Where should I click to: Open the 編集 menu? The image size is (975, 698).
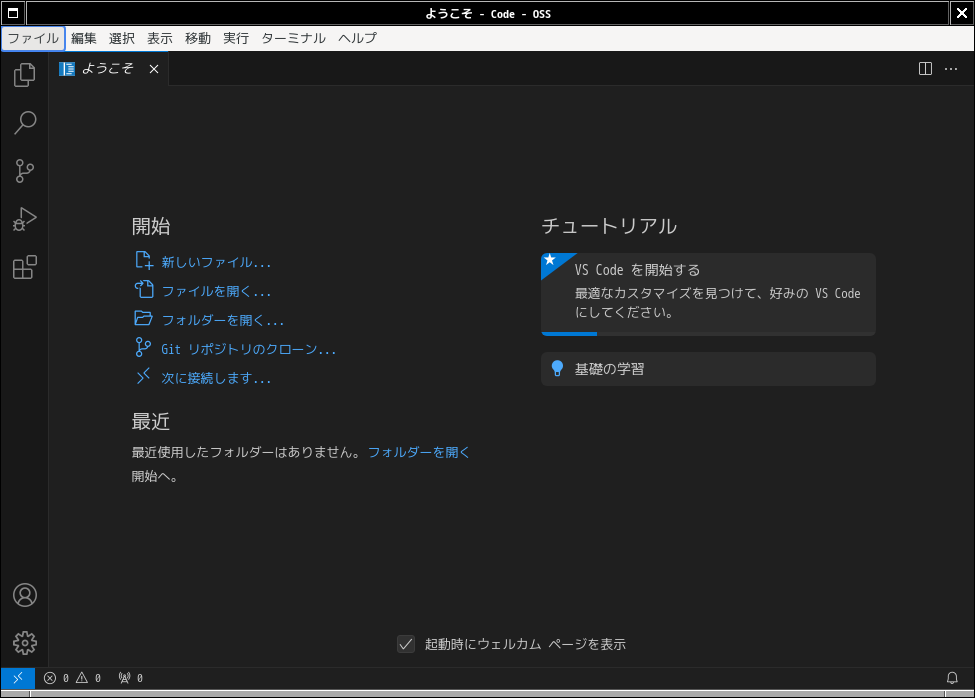click(83, 38)
